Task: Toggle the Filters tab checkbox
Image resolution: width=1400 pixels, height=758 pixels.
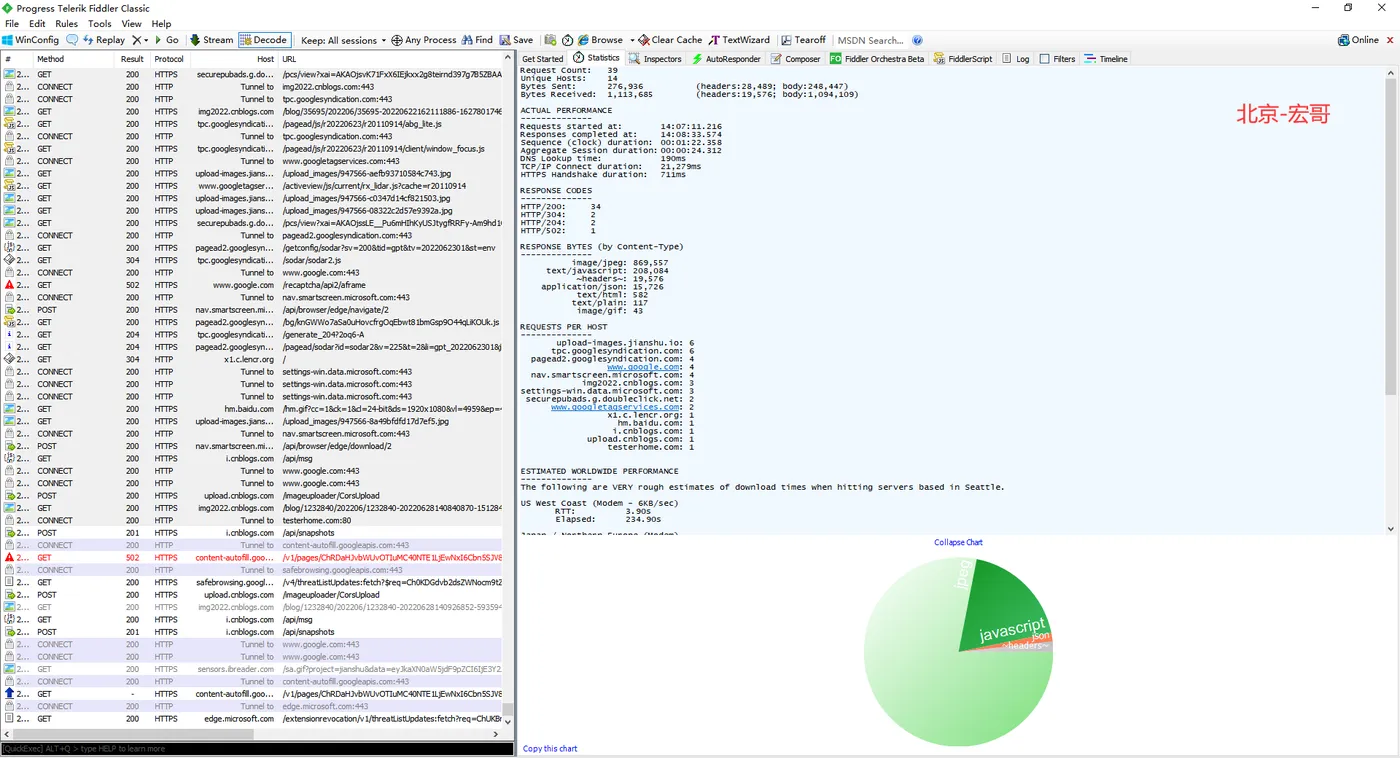Action: point(1044,59)
